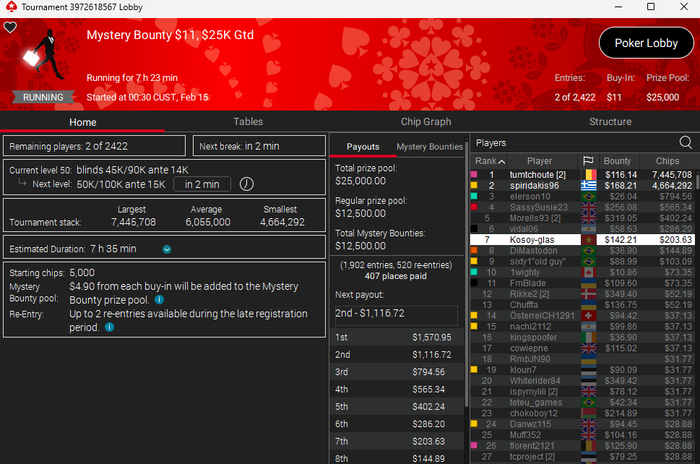Click Denmark flag beside Rikke2
This screenshot has height=464, width=700.
(589, 294)
